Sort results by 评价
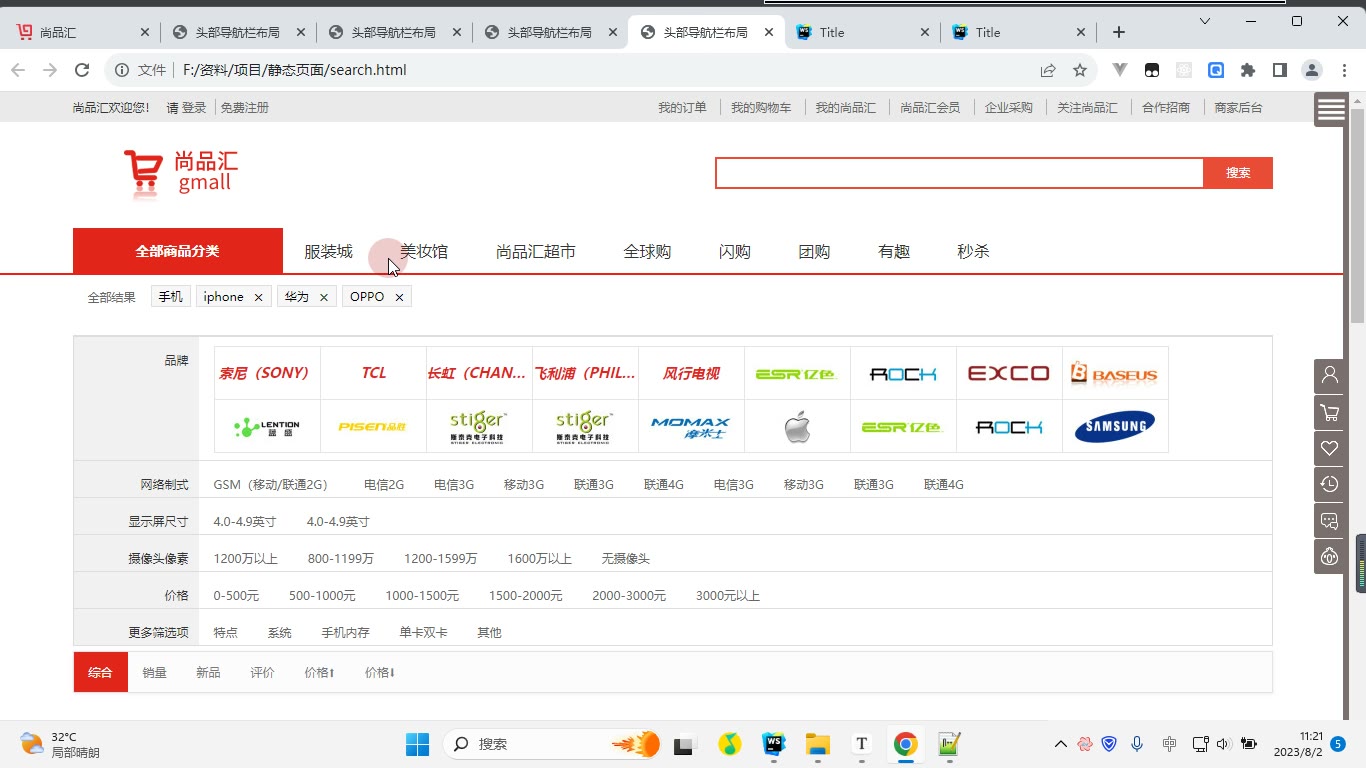 click(262, 673)
